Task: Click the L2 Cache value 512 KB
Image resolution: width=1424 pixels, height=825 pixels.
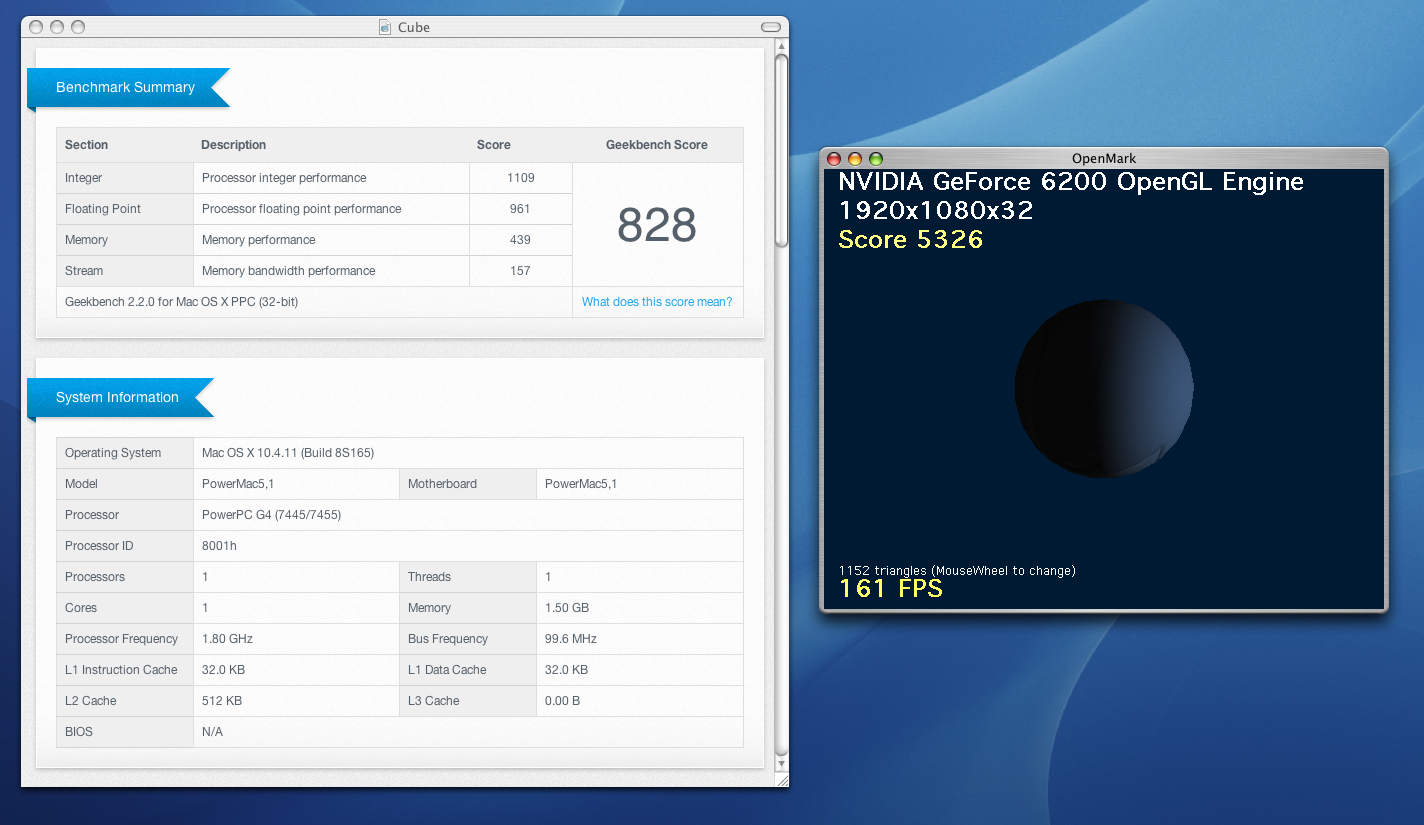Action: tap(222, 701)
